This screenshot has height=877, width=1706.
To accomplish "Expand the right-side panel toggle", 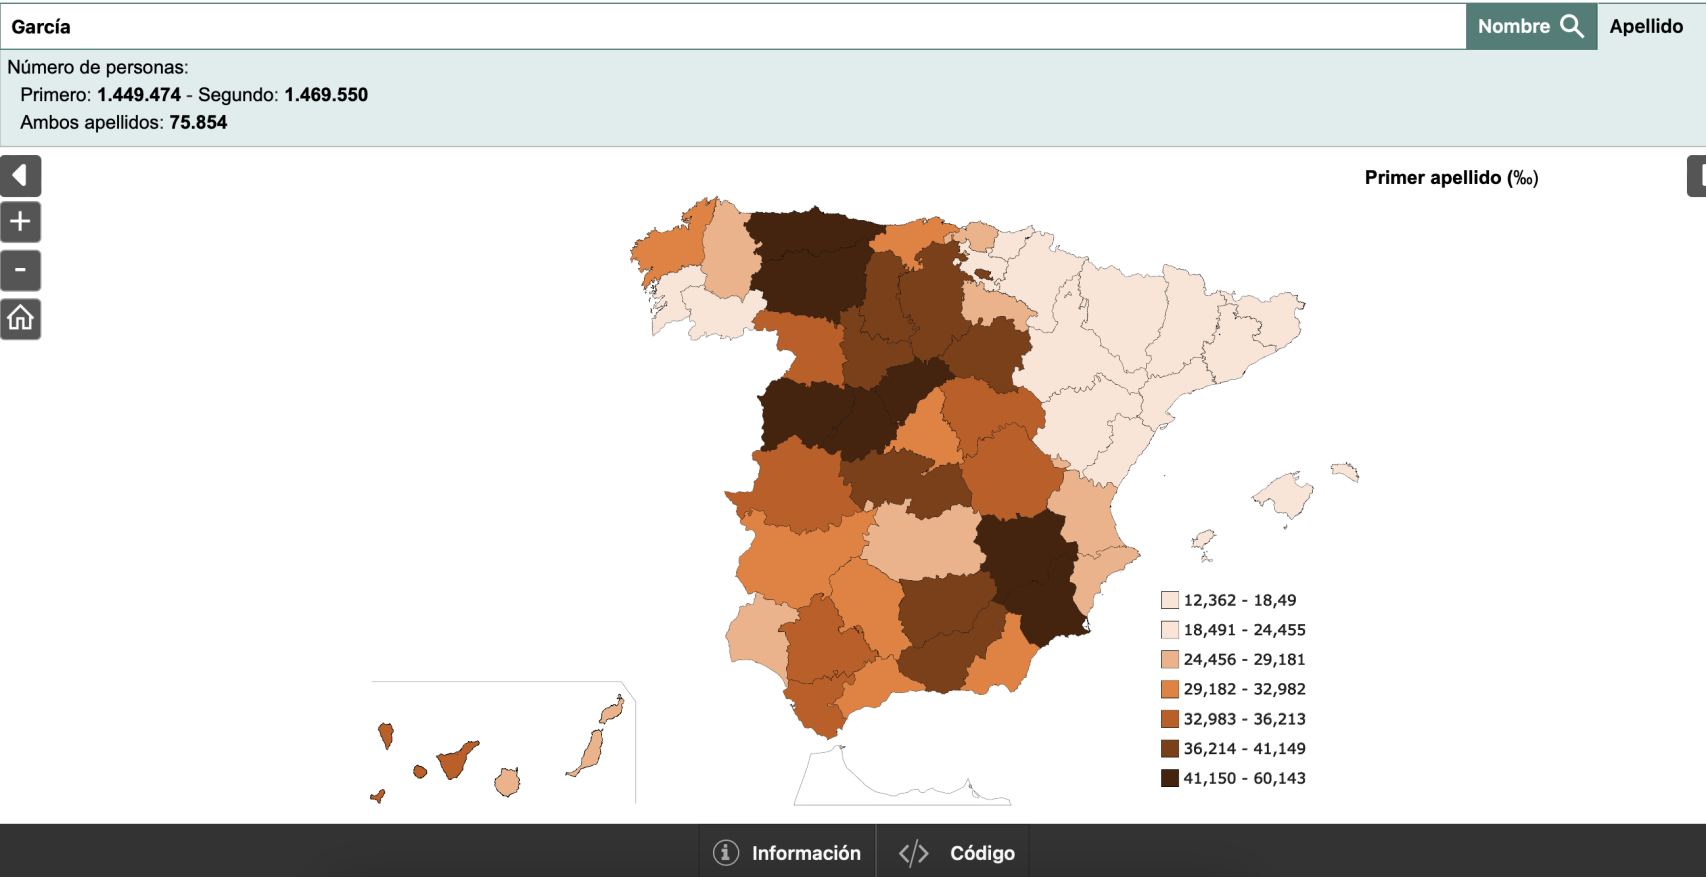I will pos(1696,176).
